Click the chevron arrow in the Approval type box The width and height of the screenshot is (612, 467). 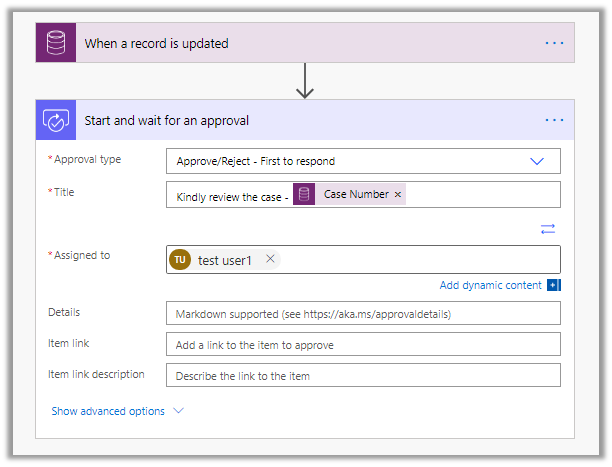[x=537, y=161]
